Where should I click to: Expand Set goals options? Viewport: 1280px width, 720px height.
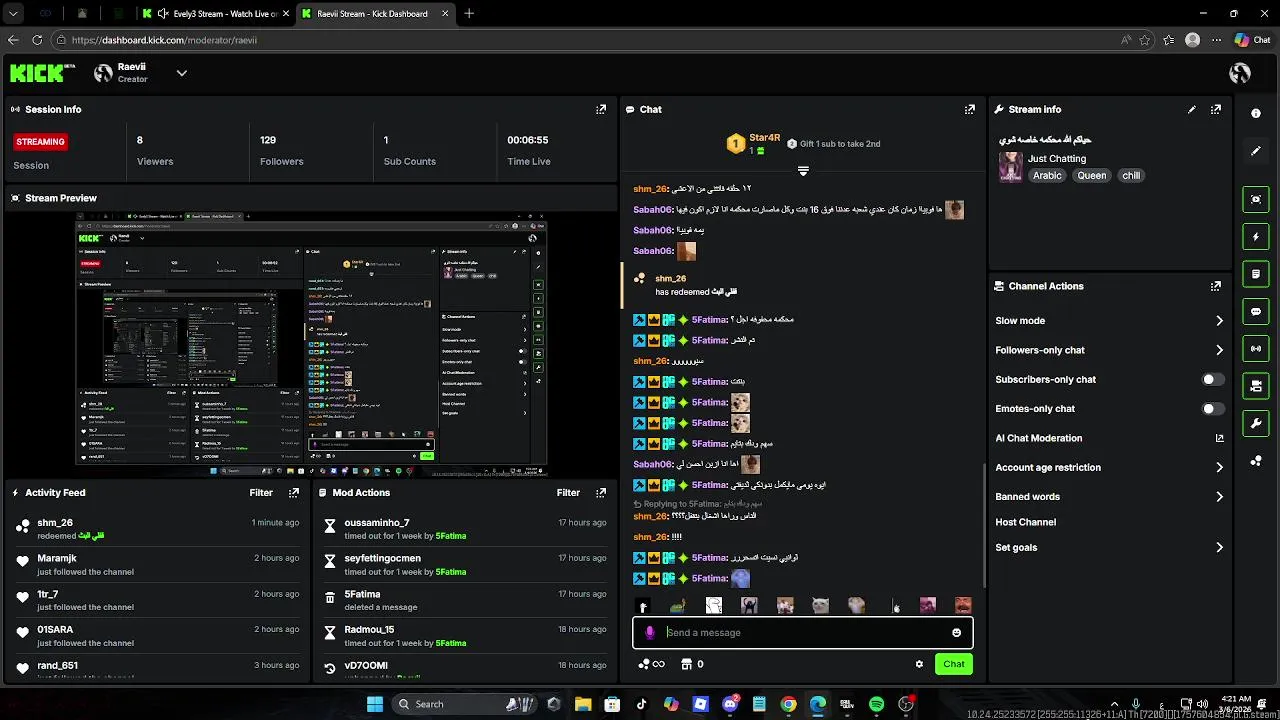[1219, 547]
